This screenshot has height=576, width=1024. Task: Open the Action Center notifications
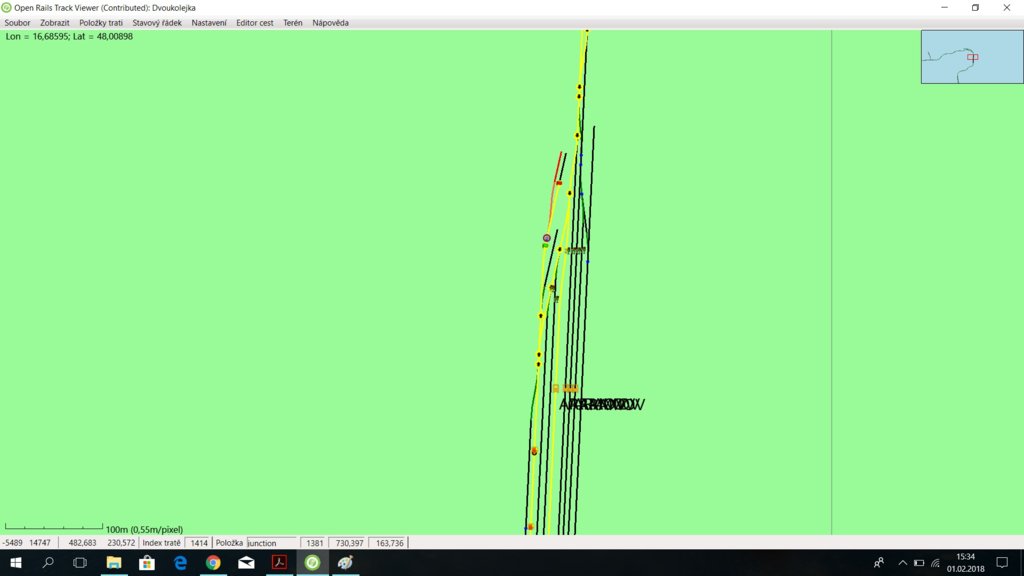1002,563
